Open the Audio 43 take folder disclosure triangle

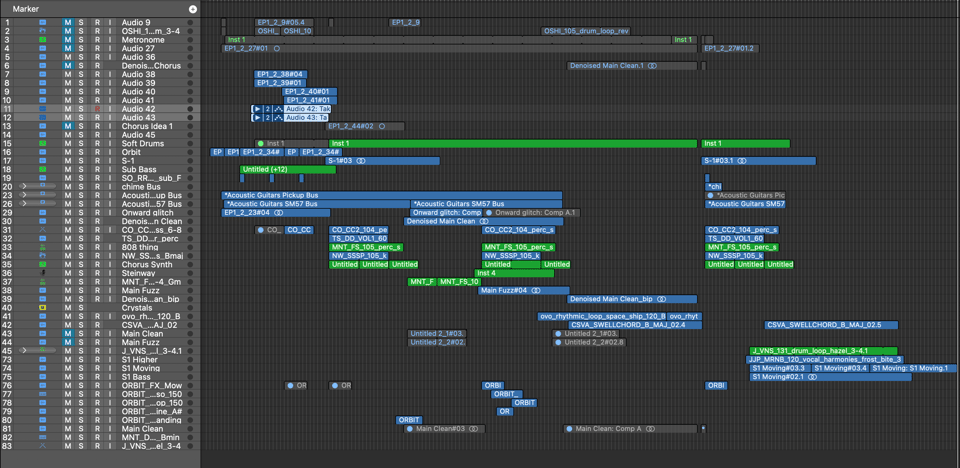257,118
